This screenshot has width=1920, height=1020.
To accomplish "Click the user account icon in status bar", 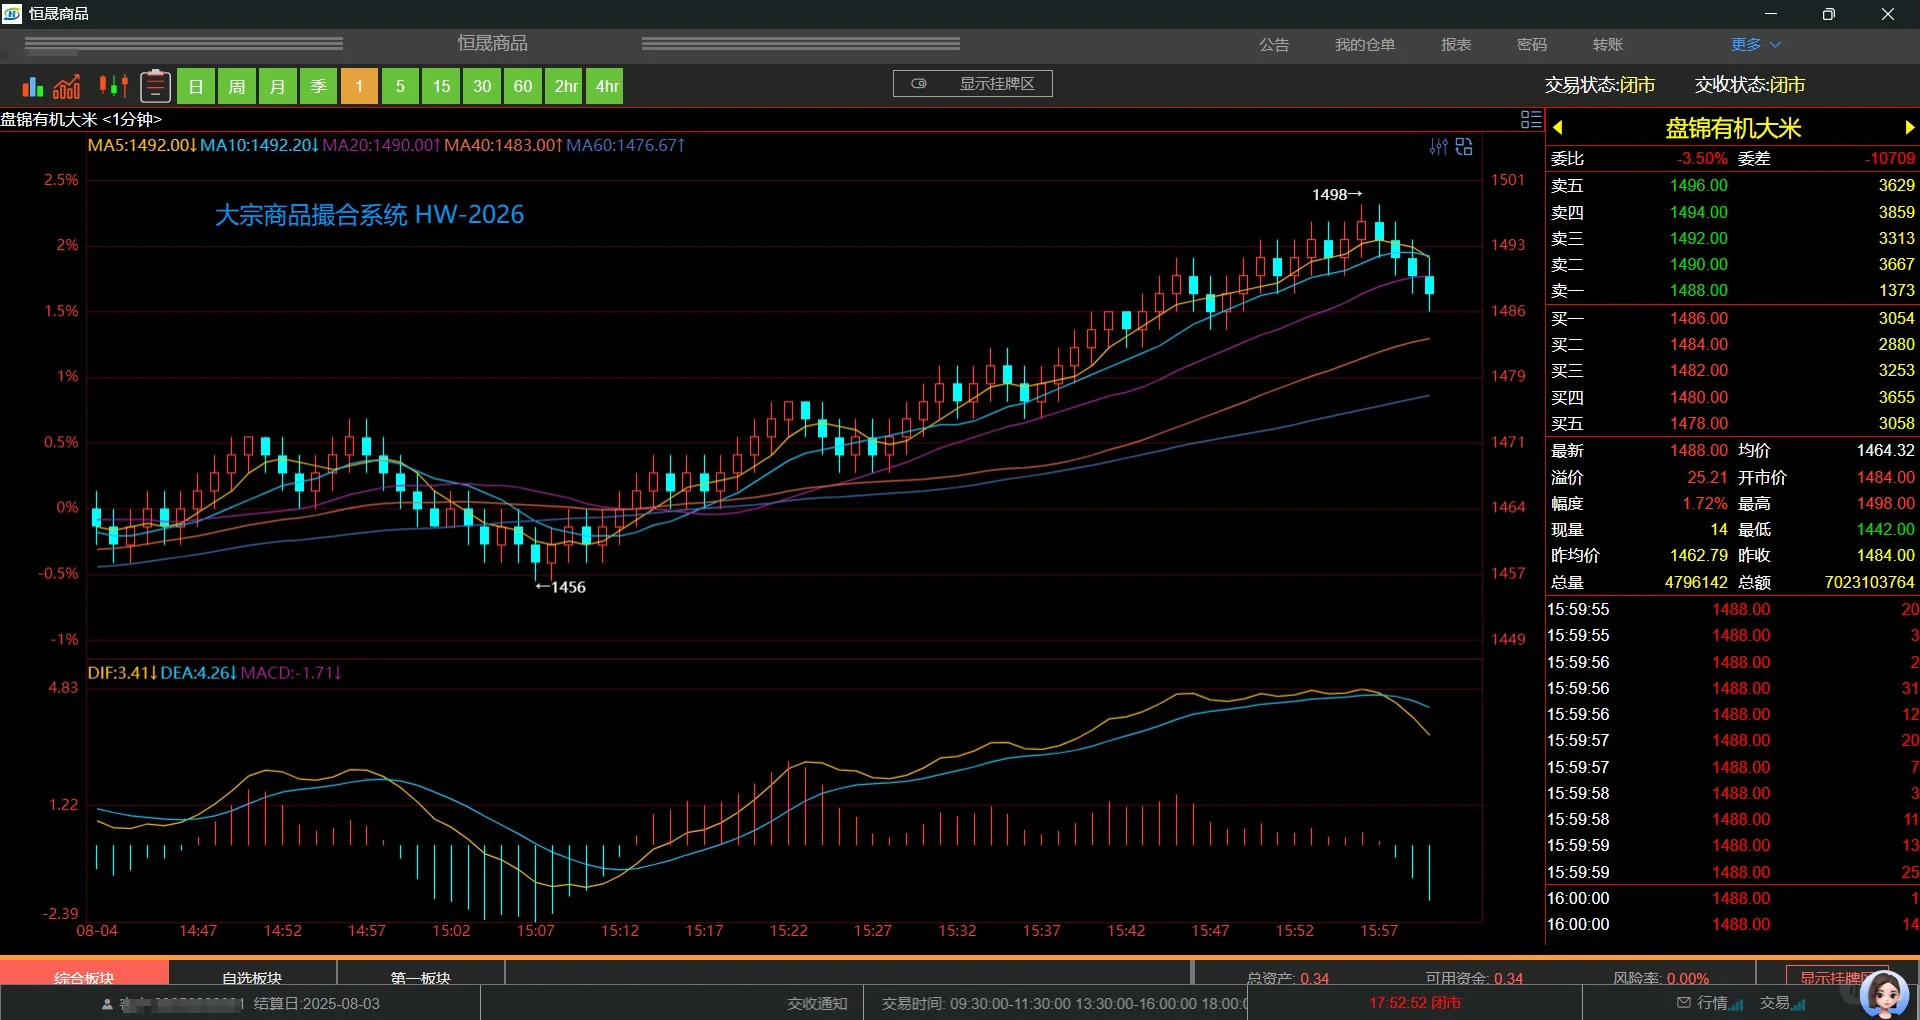I will pyautogui.click(x=107, y=1004).
